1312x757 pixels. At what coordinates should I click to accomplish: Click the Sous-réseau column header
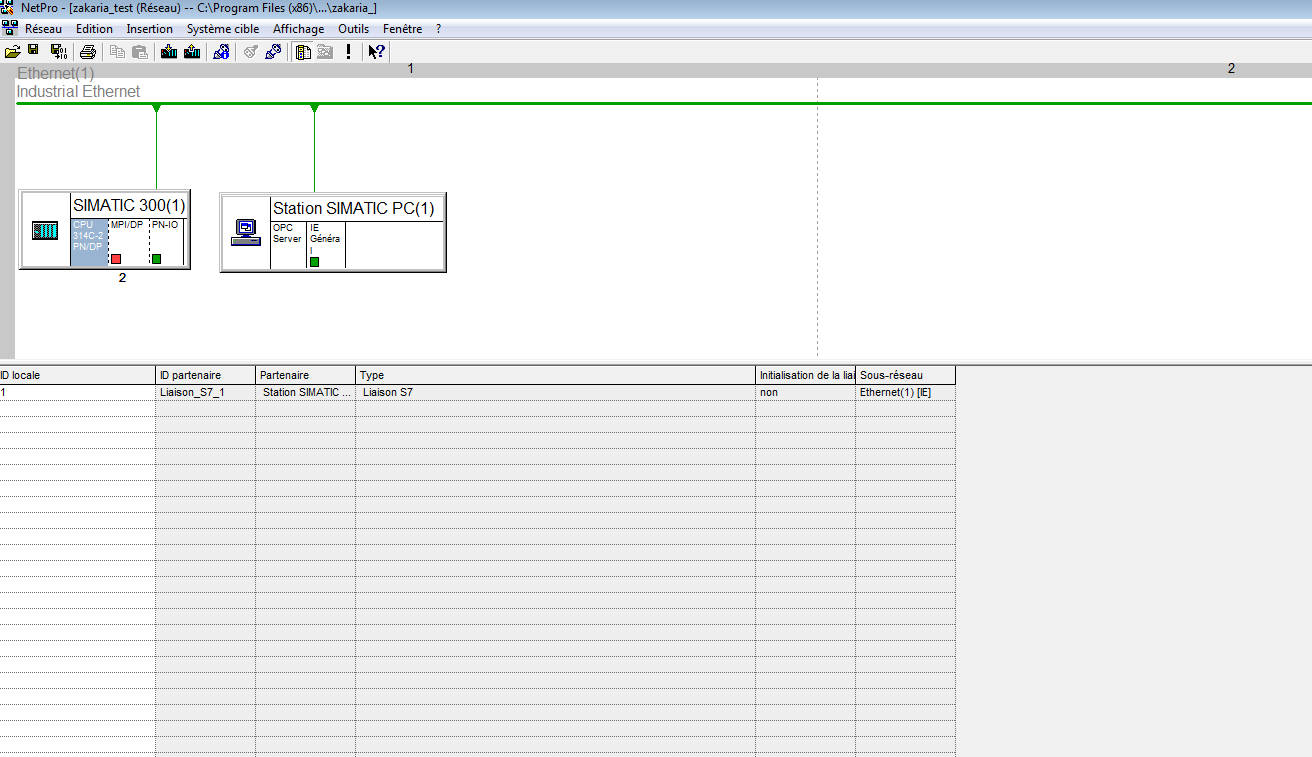[x=904, y=375]
